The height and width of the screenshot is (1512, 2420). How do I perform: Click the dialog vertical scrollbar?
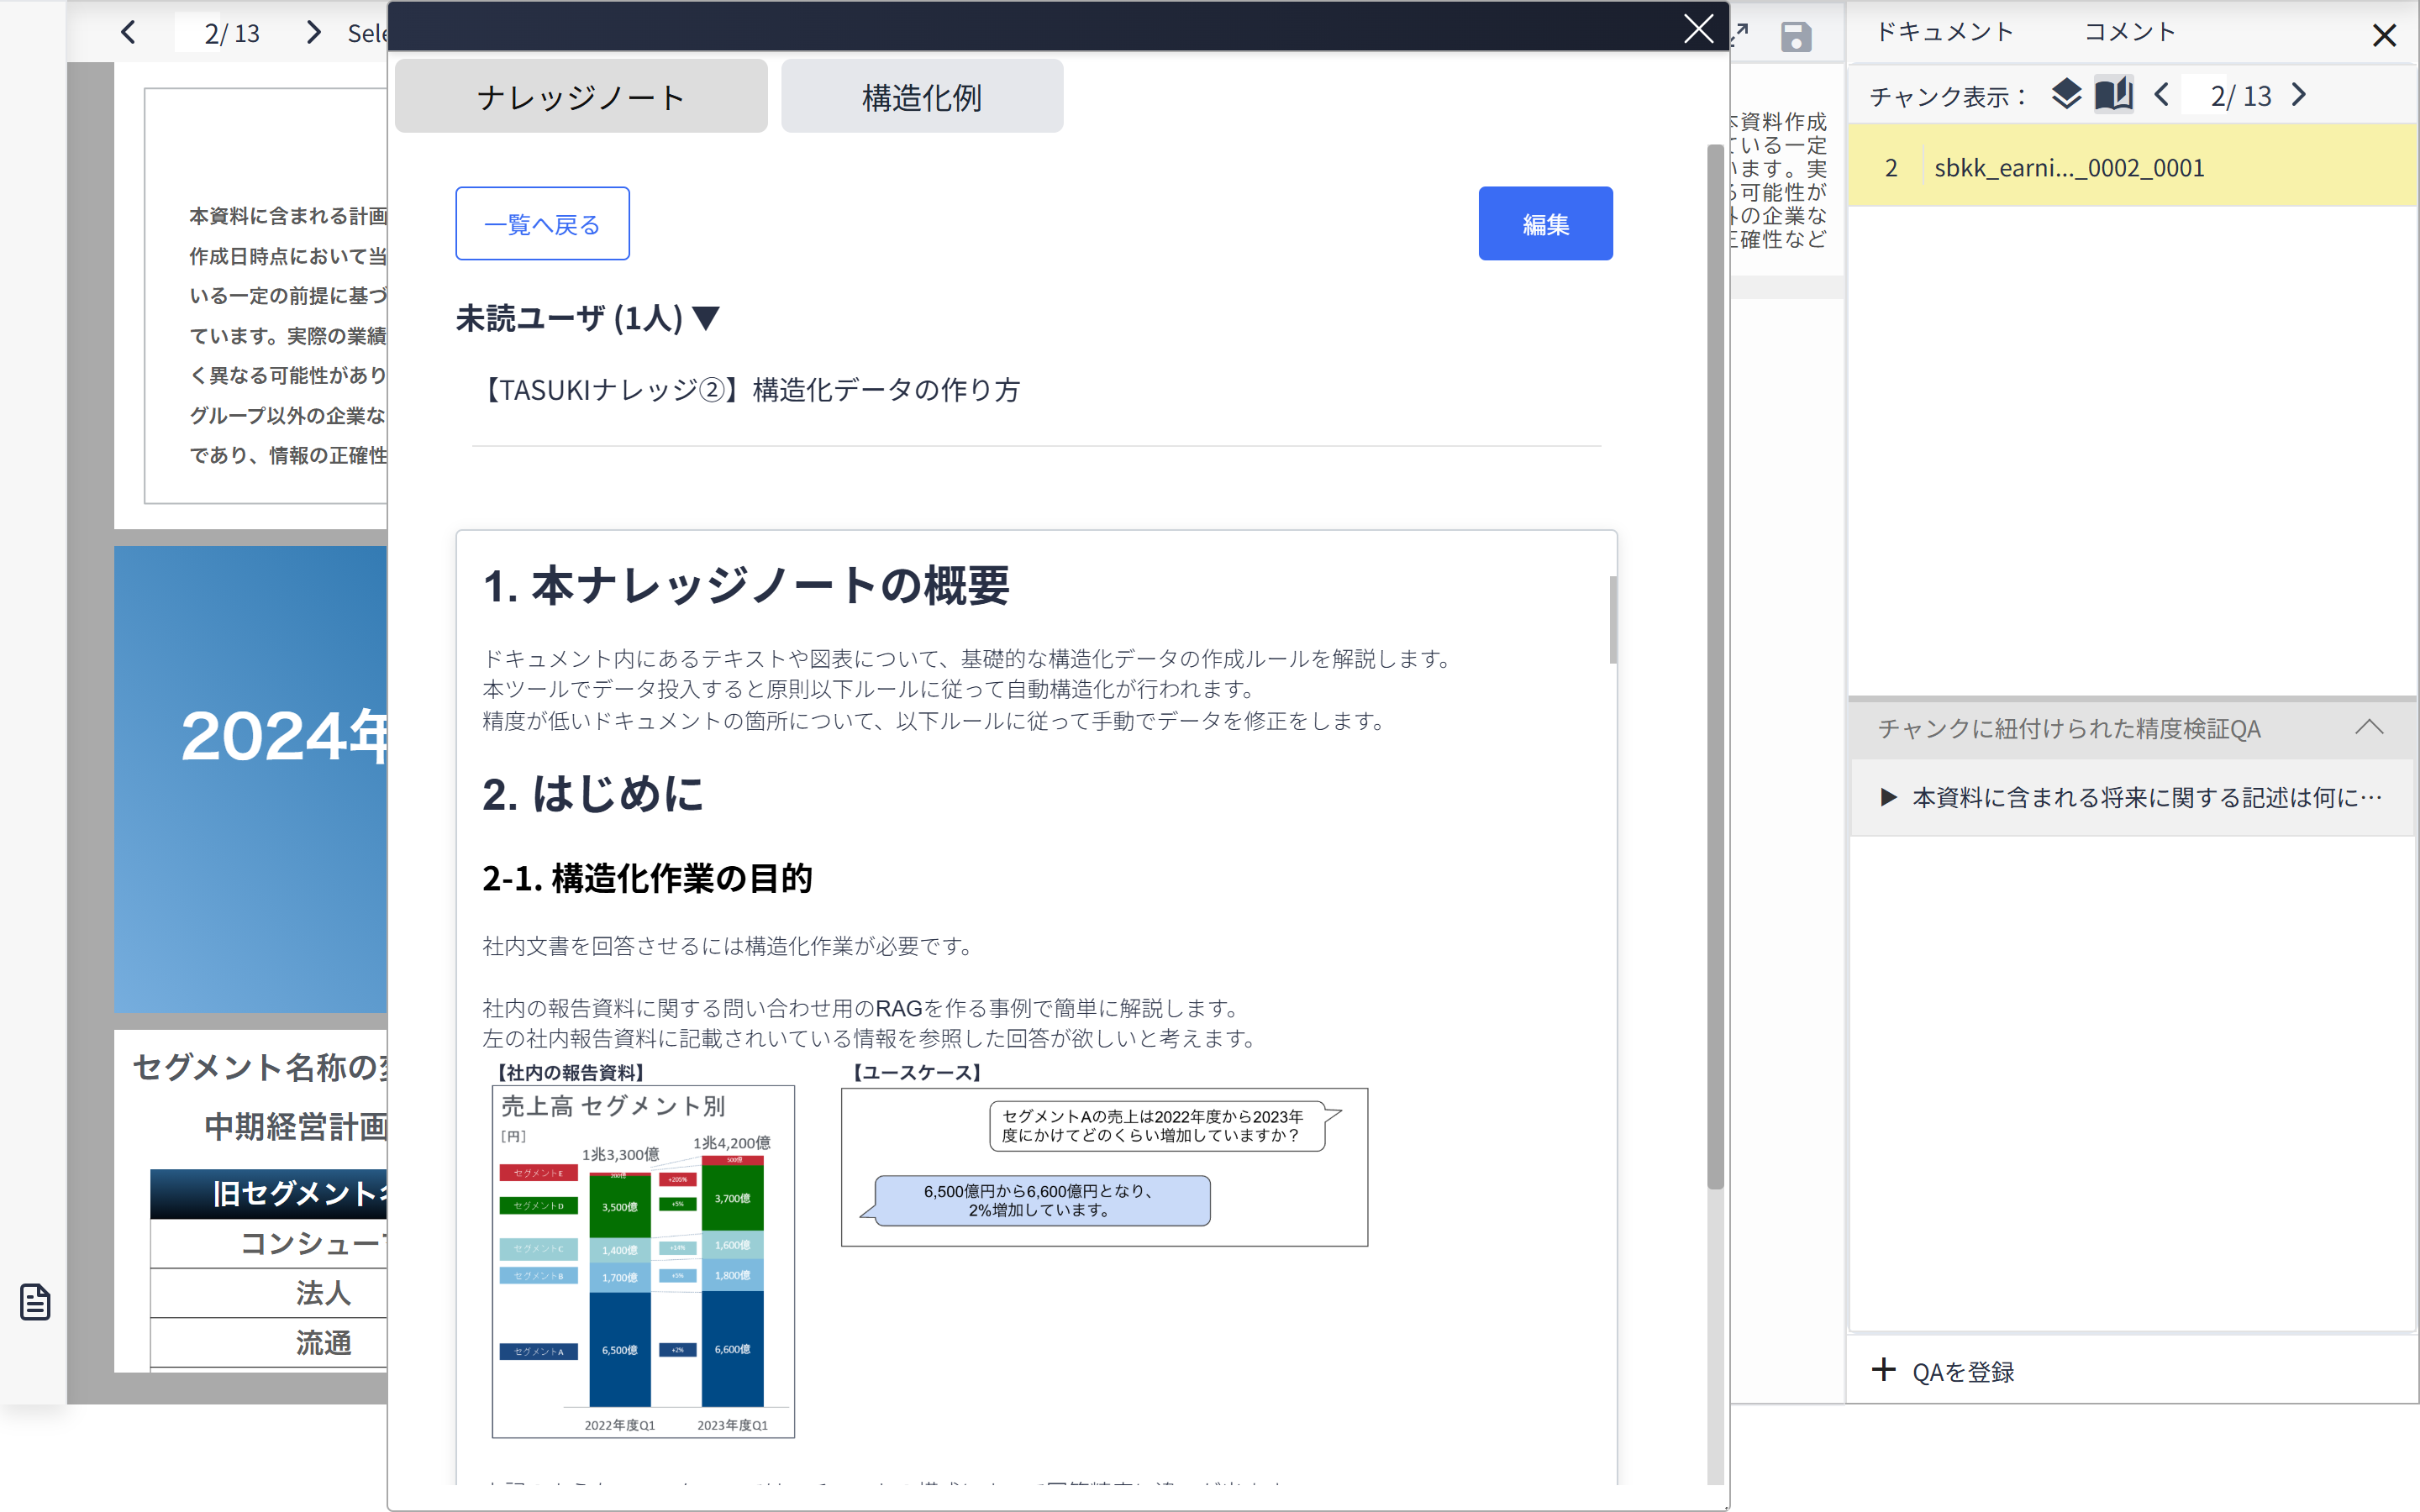(1714, 666)
